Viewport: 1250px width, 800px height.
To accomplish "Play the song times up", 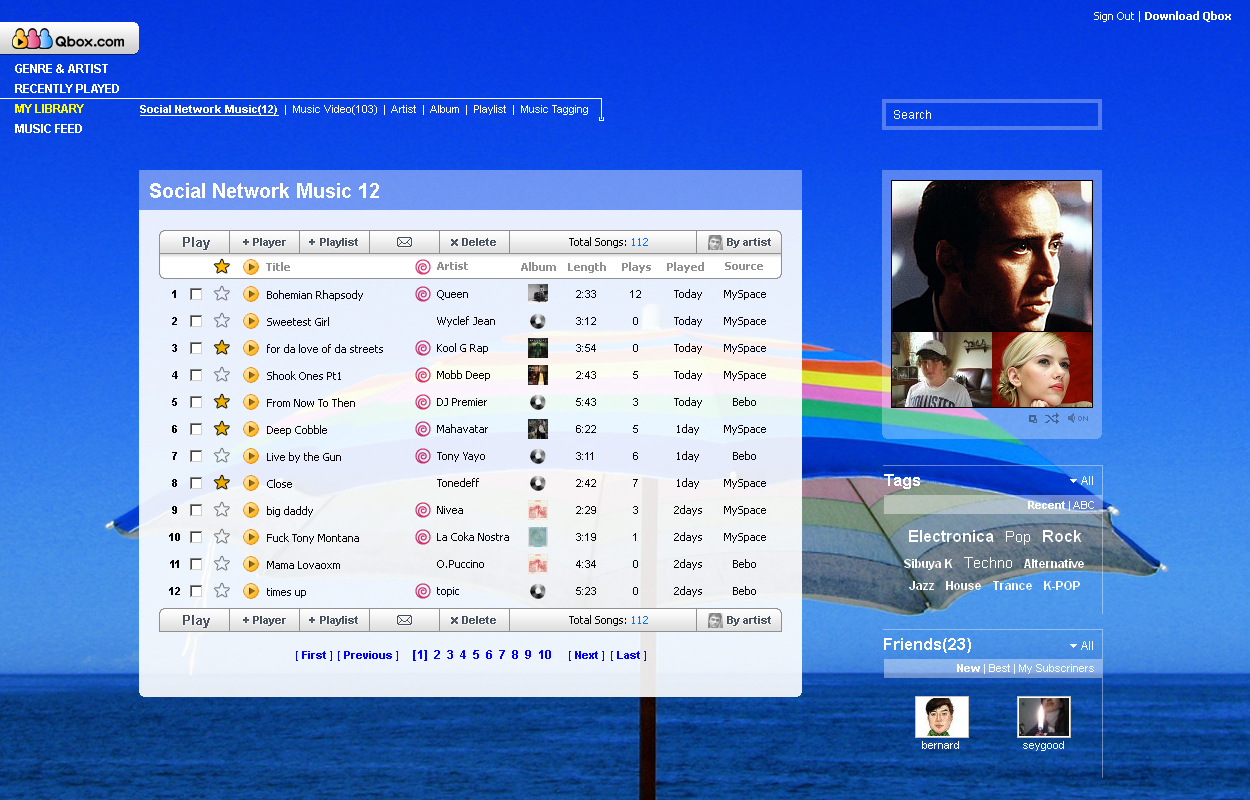I will tap(251, 591).
